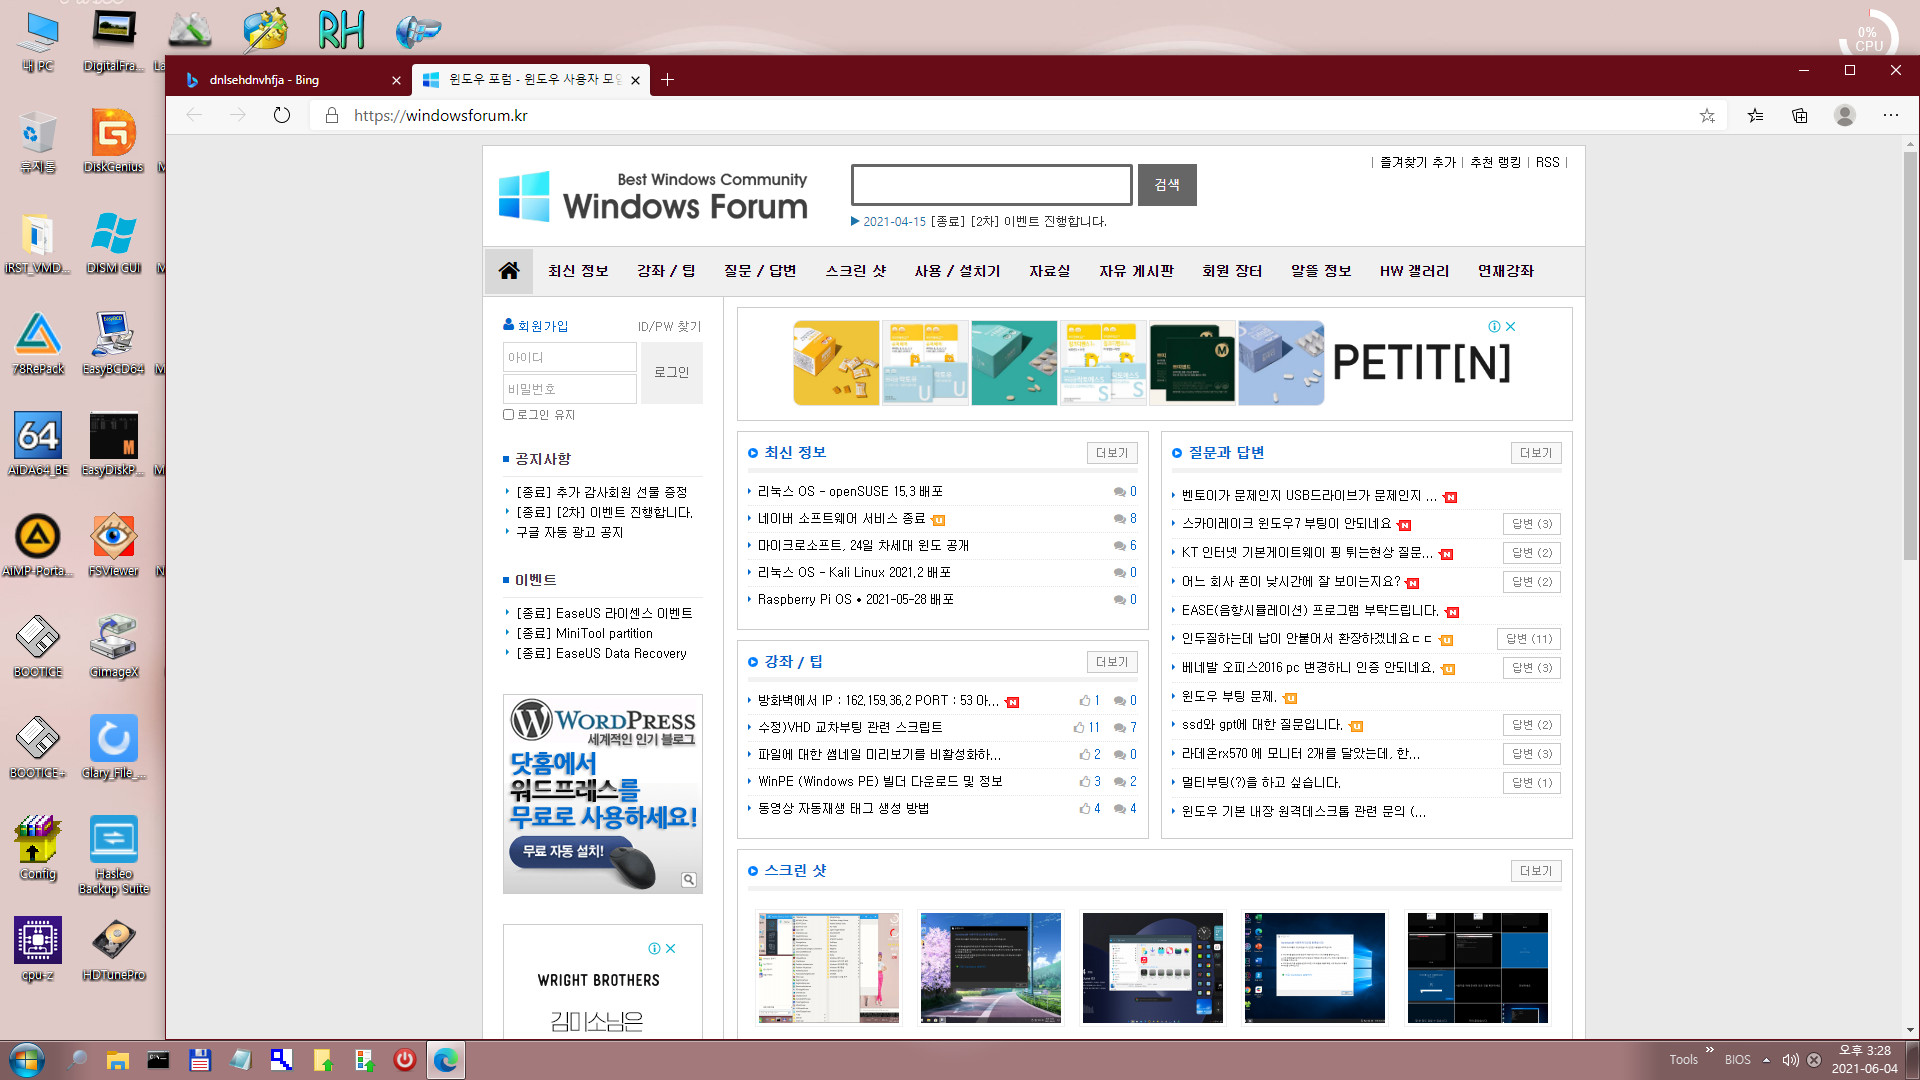Click the 로그인 button
Screen dimensions: 1920x1080
(672, 372)
